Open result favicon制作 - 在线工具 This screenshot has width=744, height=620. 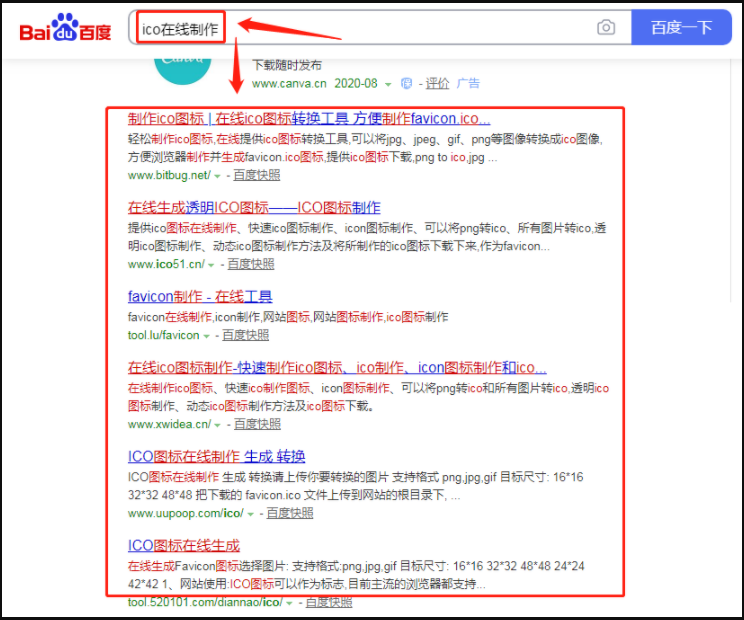pos(200,296)
